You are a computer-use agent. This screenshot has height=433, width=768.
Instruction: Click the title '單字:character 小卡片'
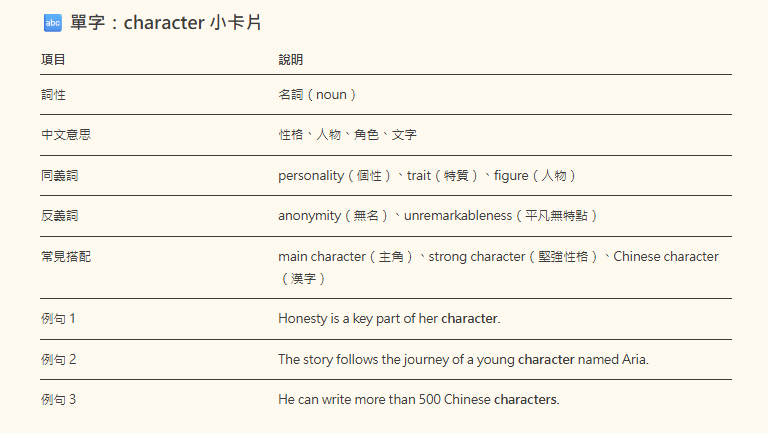pos(166,23)
